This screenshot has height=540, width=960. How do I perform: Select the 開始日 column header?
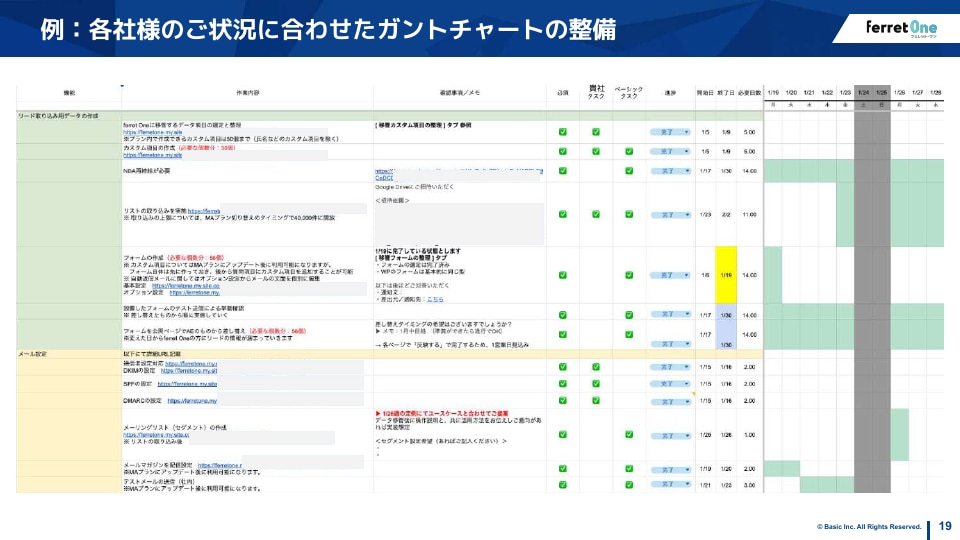[705, 93]
